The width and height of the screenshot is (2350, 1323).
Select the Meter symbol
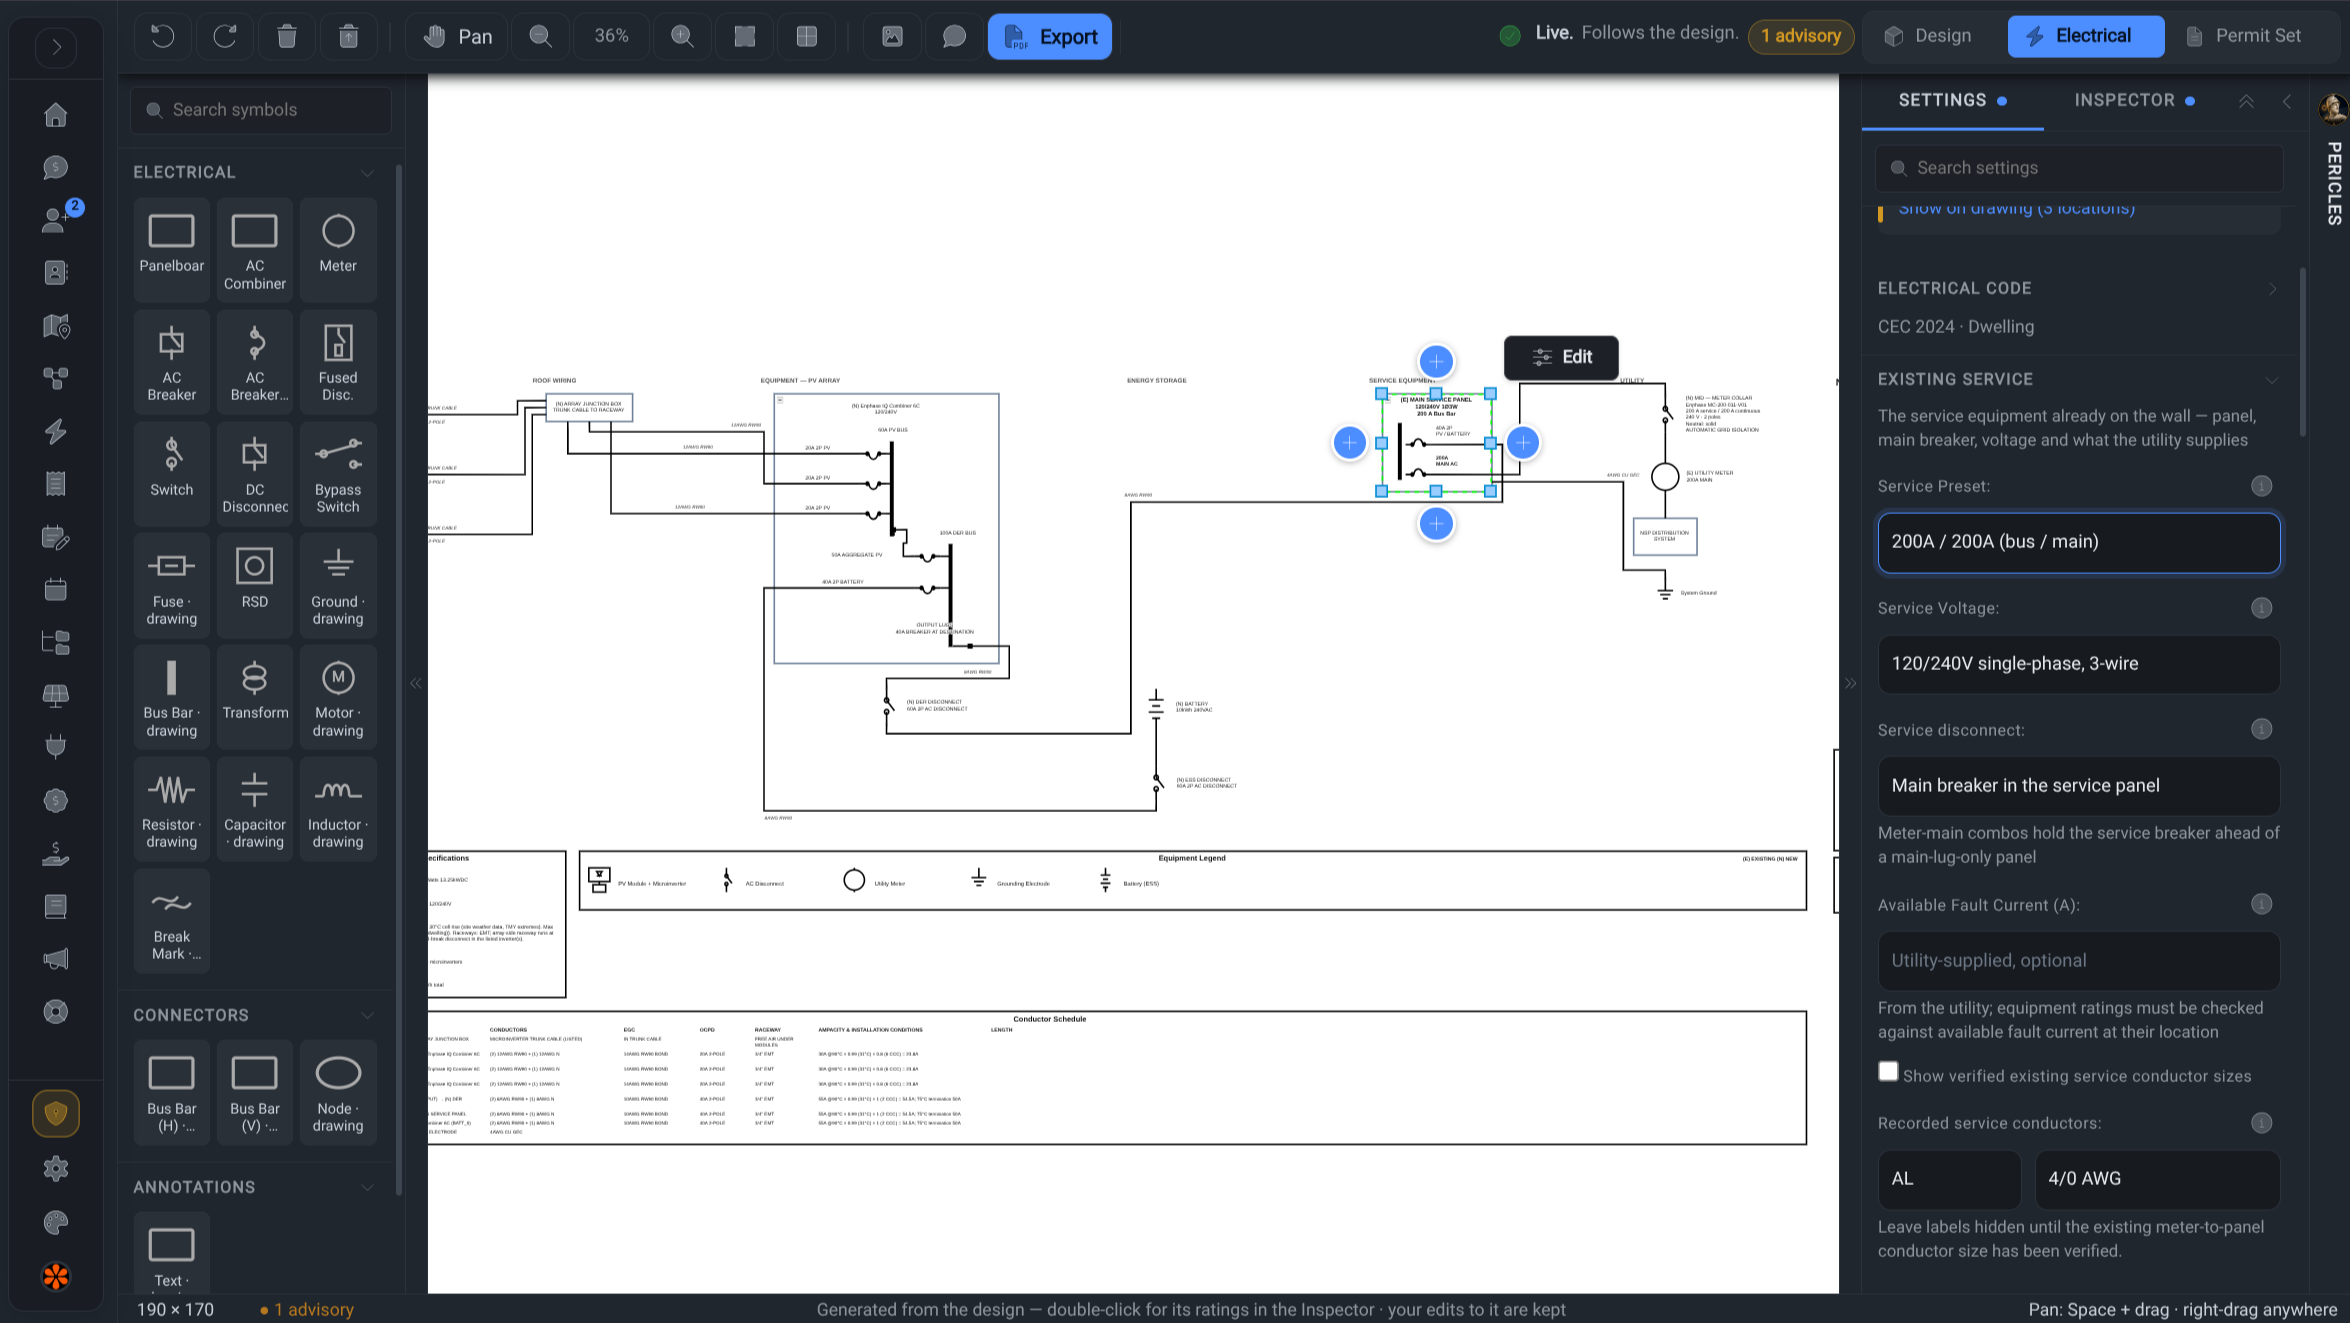coord(338,248)
